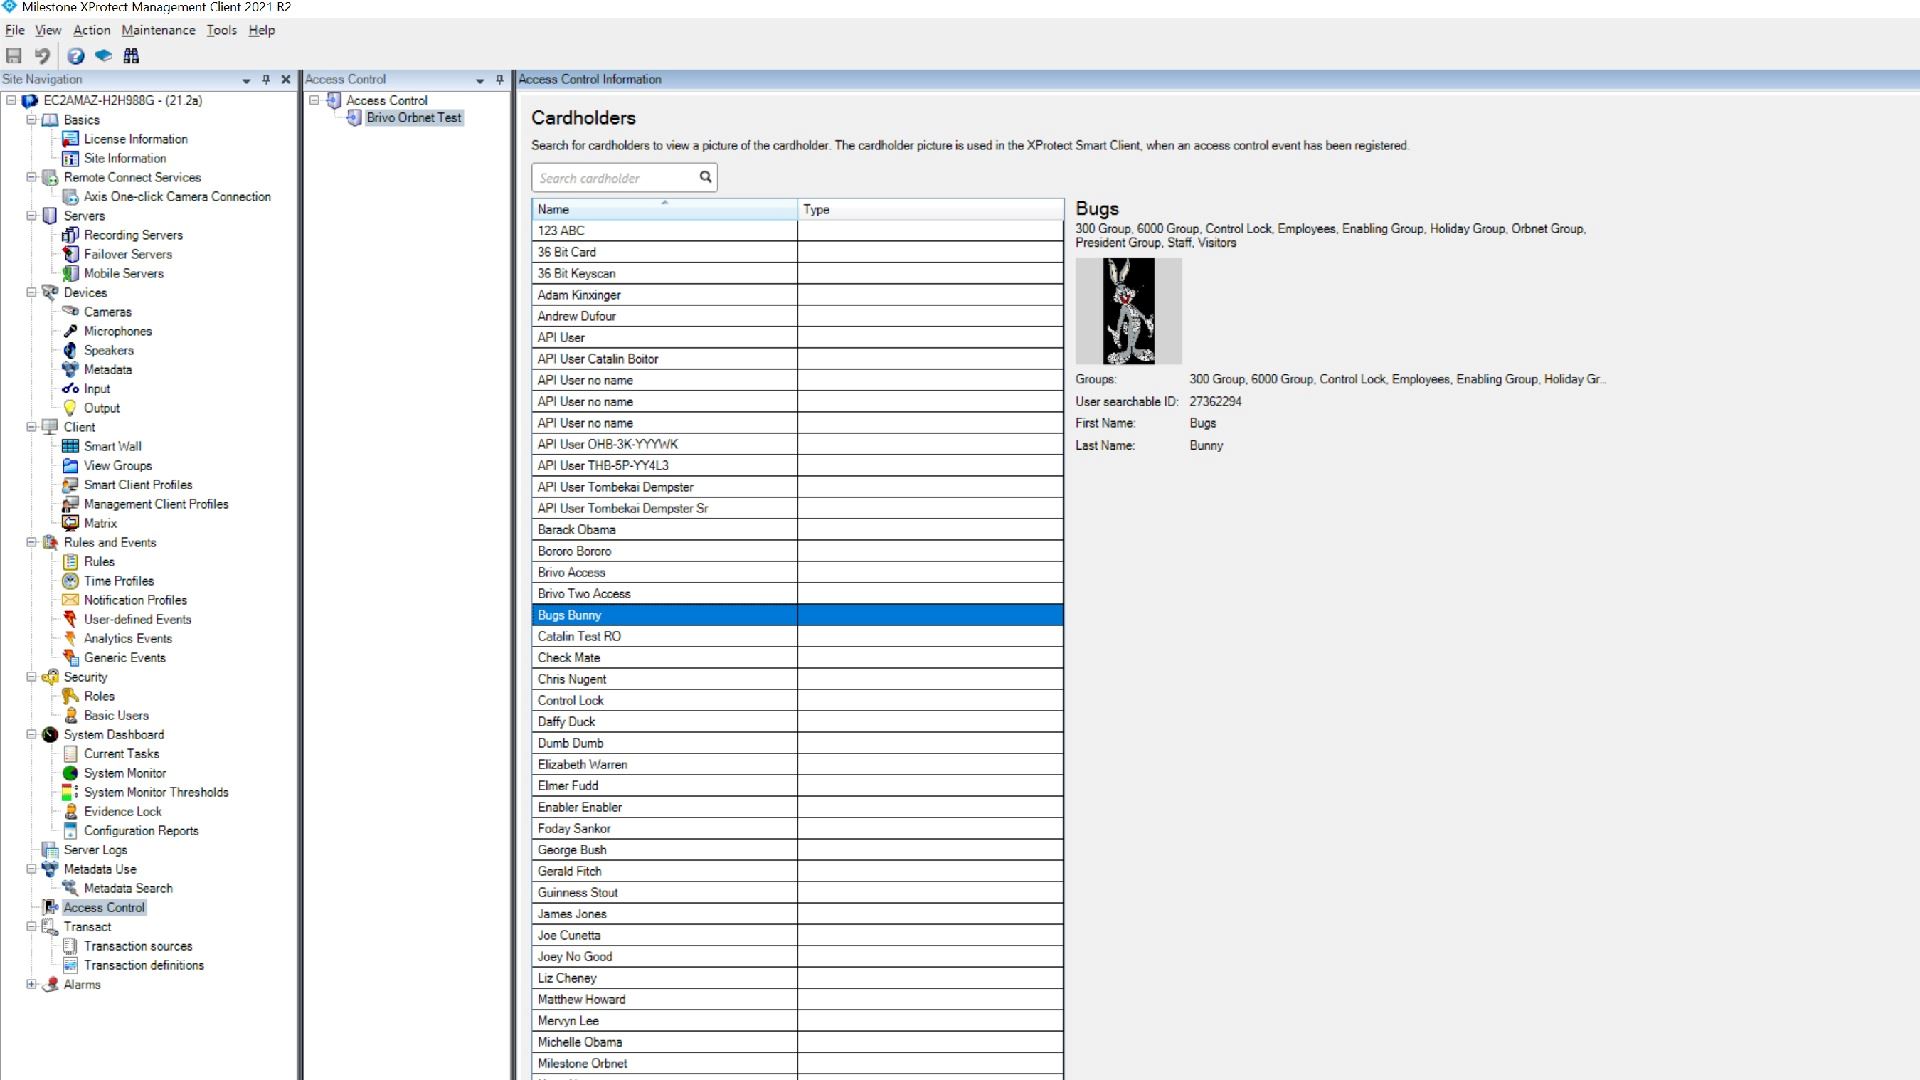The image size is (1920, 1080).
Task: Click the Microphones icon
Action: pyautogui.click(x=71, y=331)
